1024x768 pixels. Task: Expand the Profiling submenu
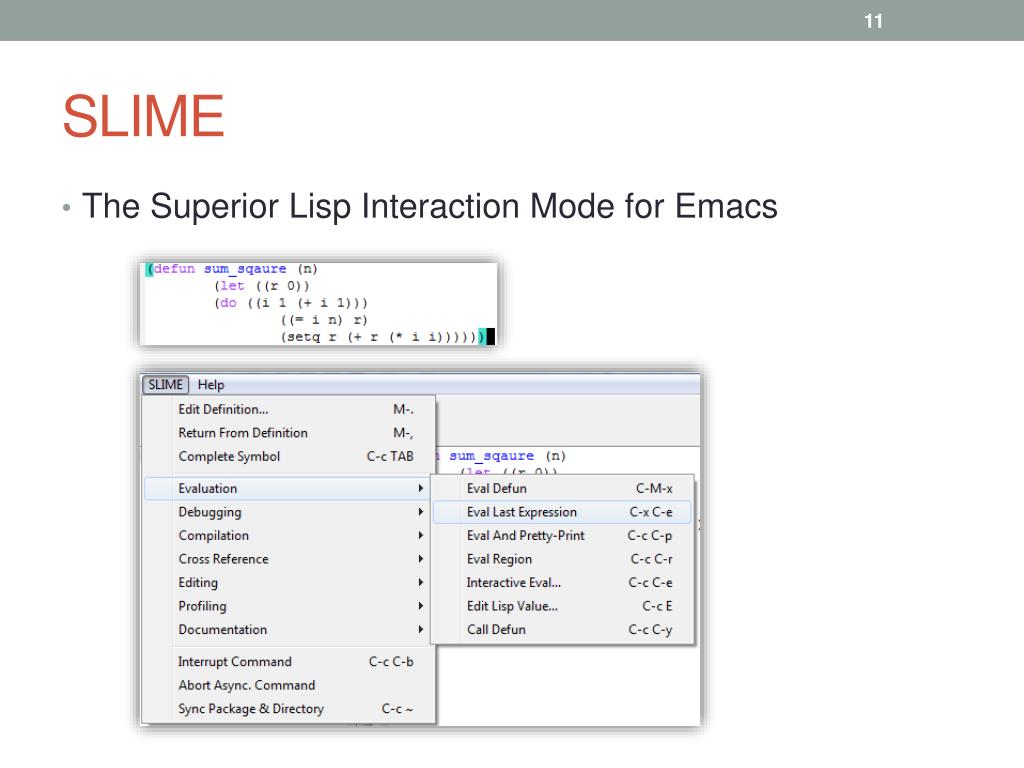(289, 606)
